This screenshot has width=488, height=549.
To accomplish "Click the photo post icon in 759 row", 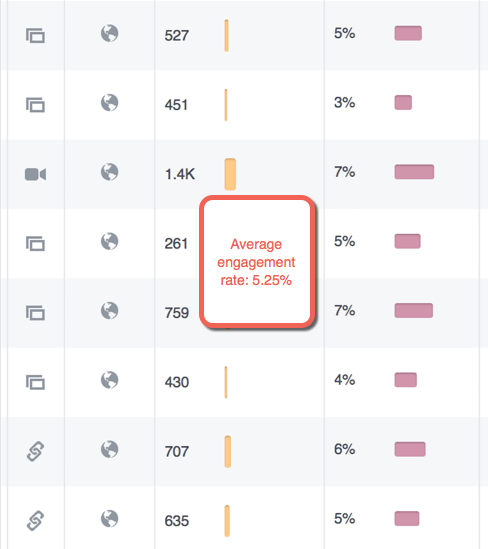I will 35,313.
